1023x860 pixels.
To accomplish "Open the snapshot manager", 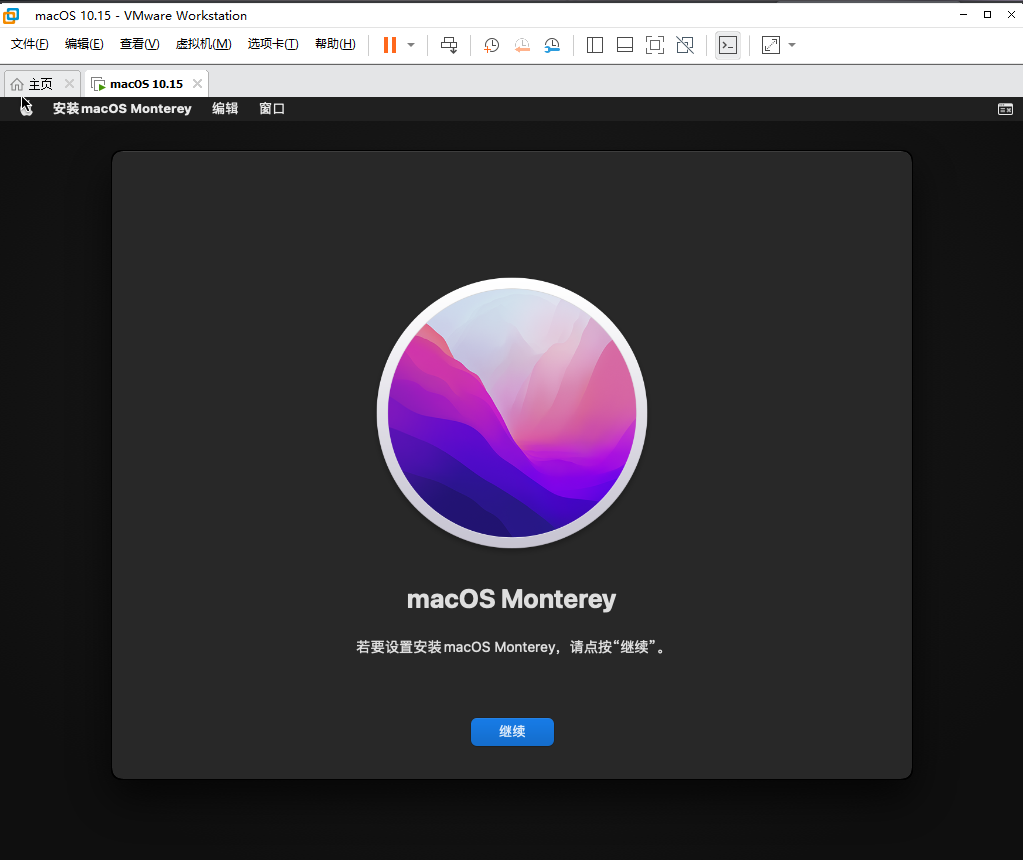I will [552, 45].
